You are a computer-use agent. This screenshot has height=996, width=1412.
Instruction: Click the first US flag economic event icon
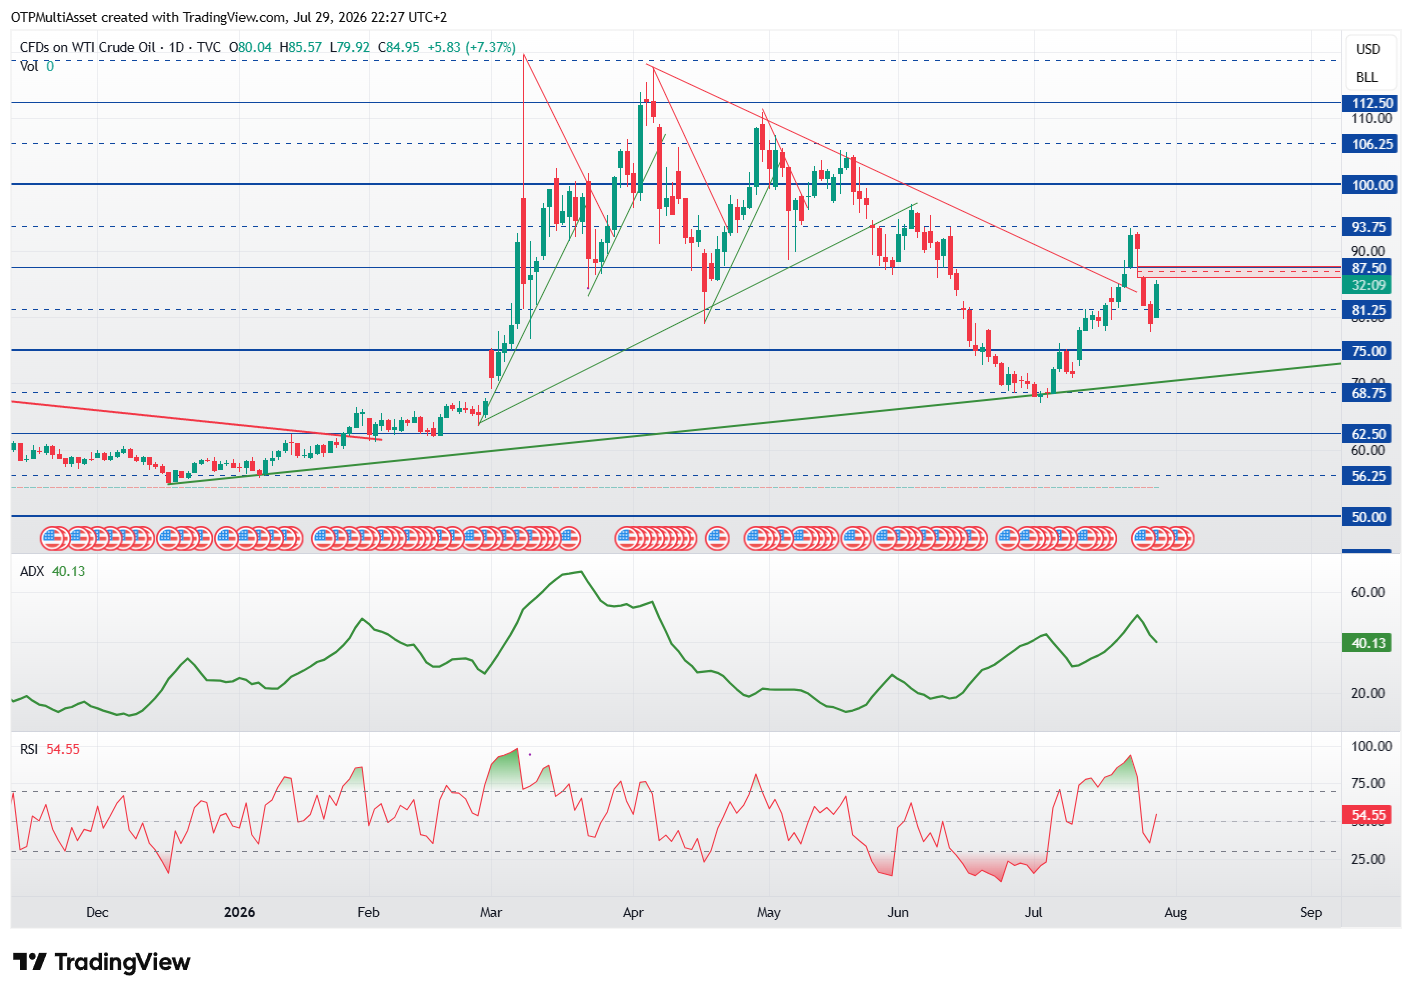(x=52, y=539)
